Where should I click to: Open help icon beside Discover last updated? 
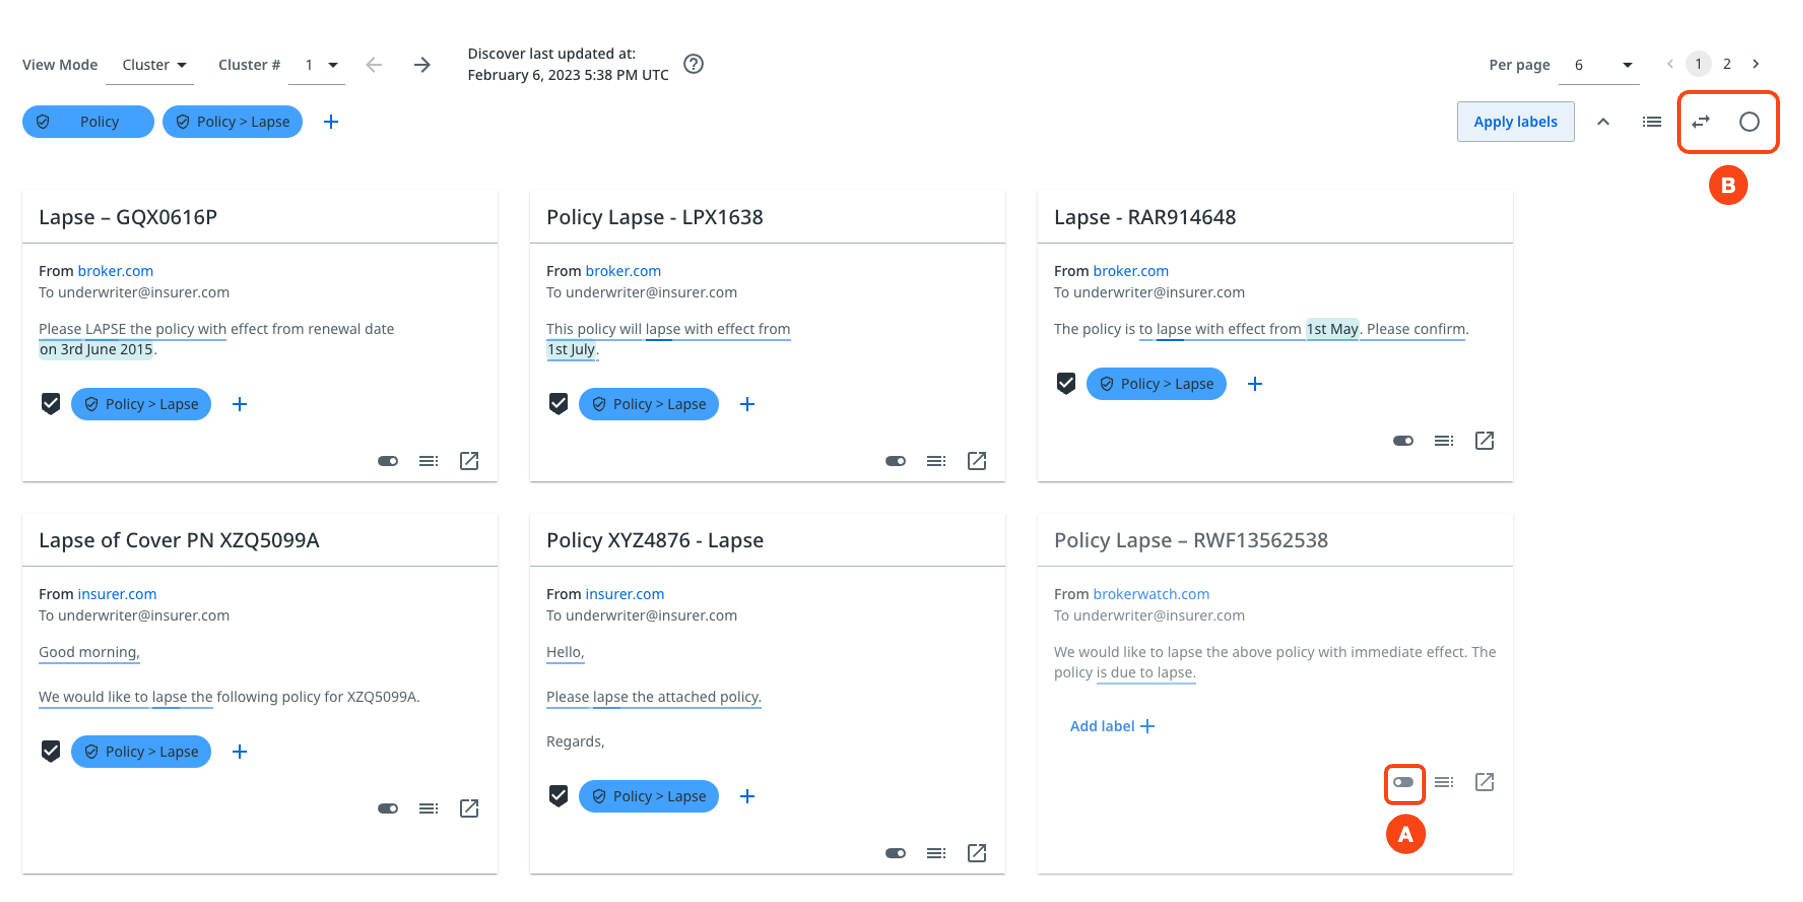[693, 64]
